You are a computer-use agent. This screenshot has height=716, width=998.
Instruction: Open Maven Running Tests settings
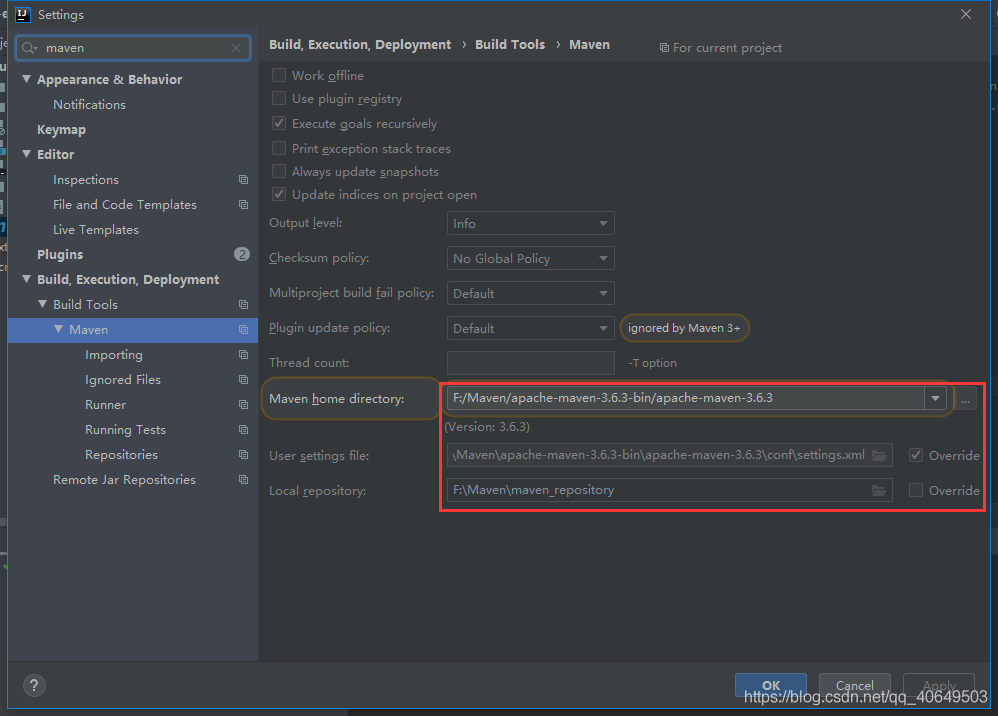125,430
